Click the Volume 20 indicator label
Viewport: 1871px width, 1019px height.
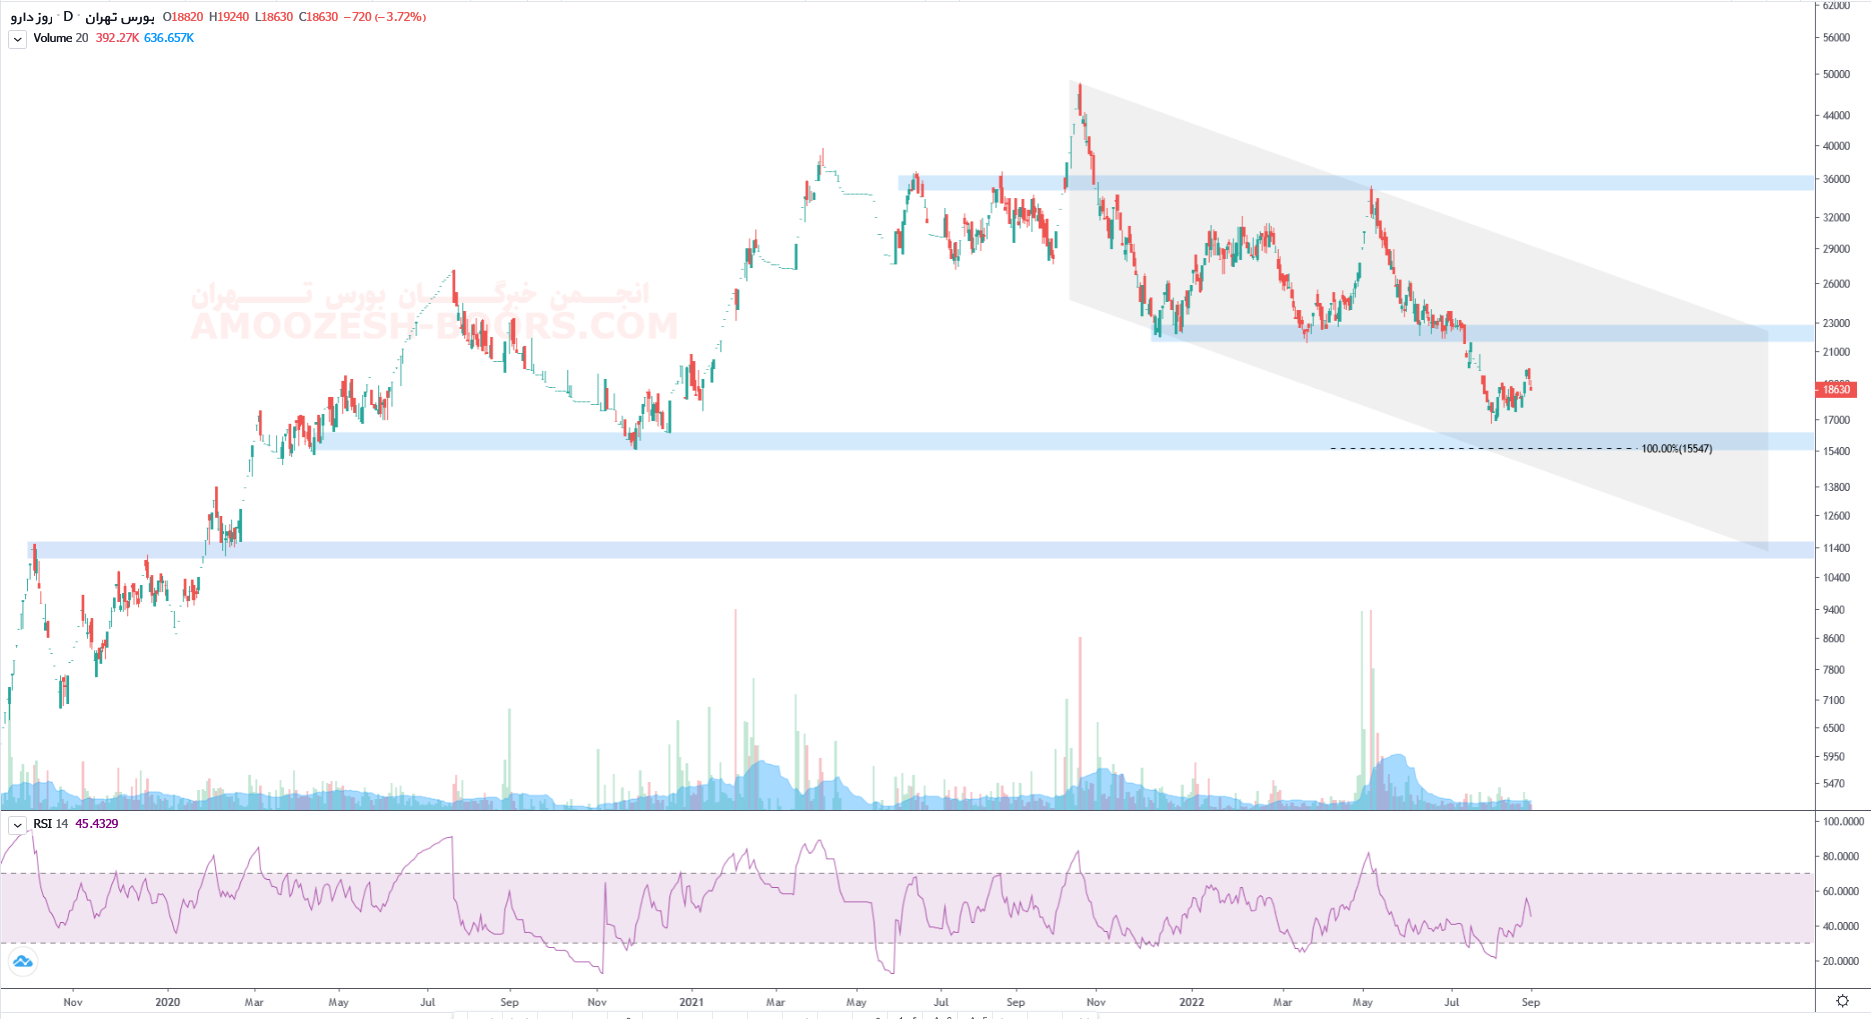click(60, 38)
